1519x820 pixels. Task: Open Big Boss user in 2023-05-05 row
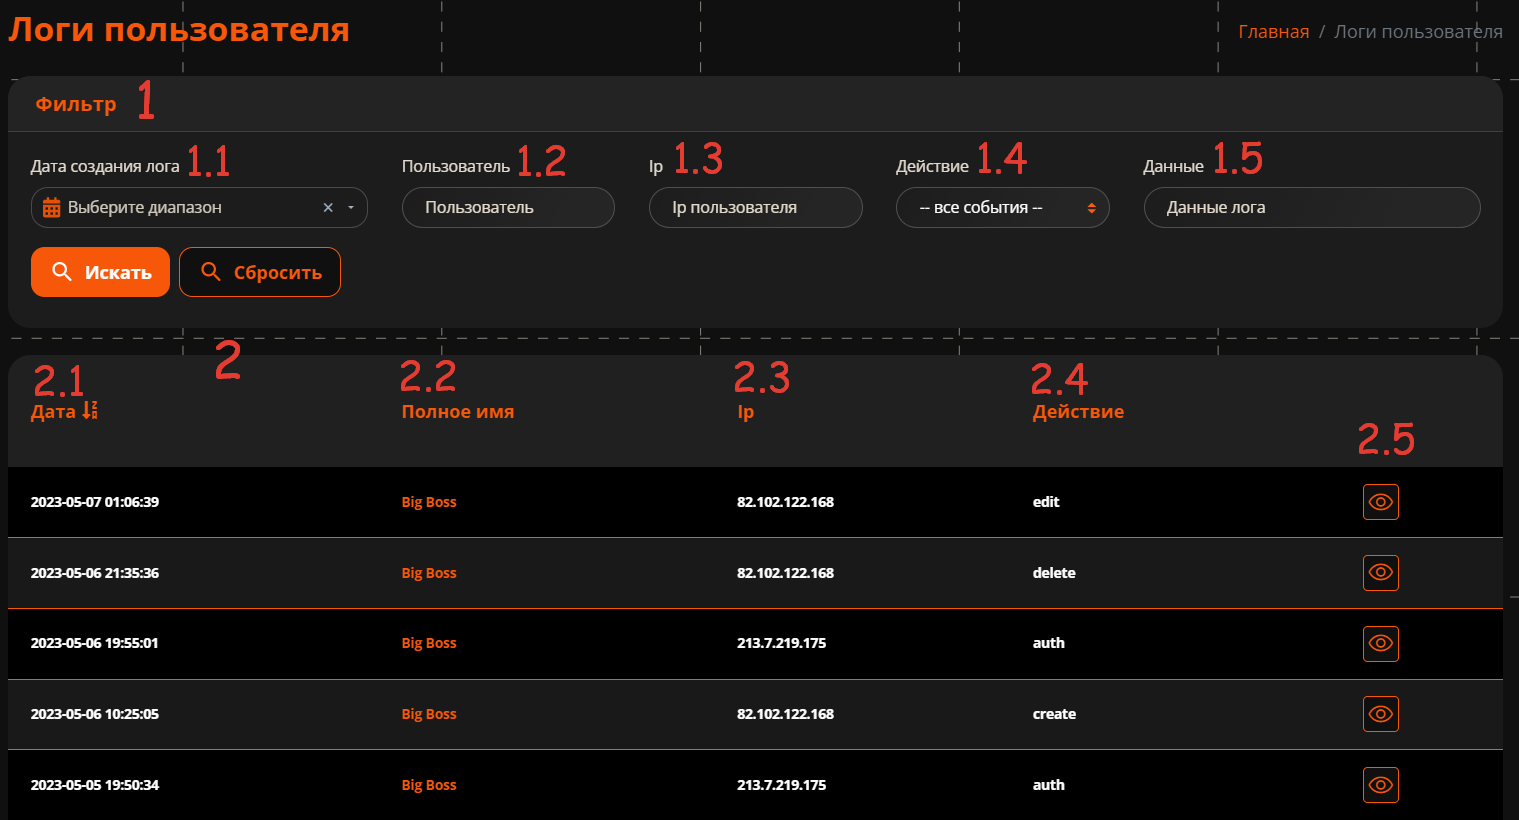click(429, 785)
